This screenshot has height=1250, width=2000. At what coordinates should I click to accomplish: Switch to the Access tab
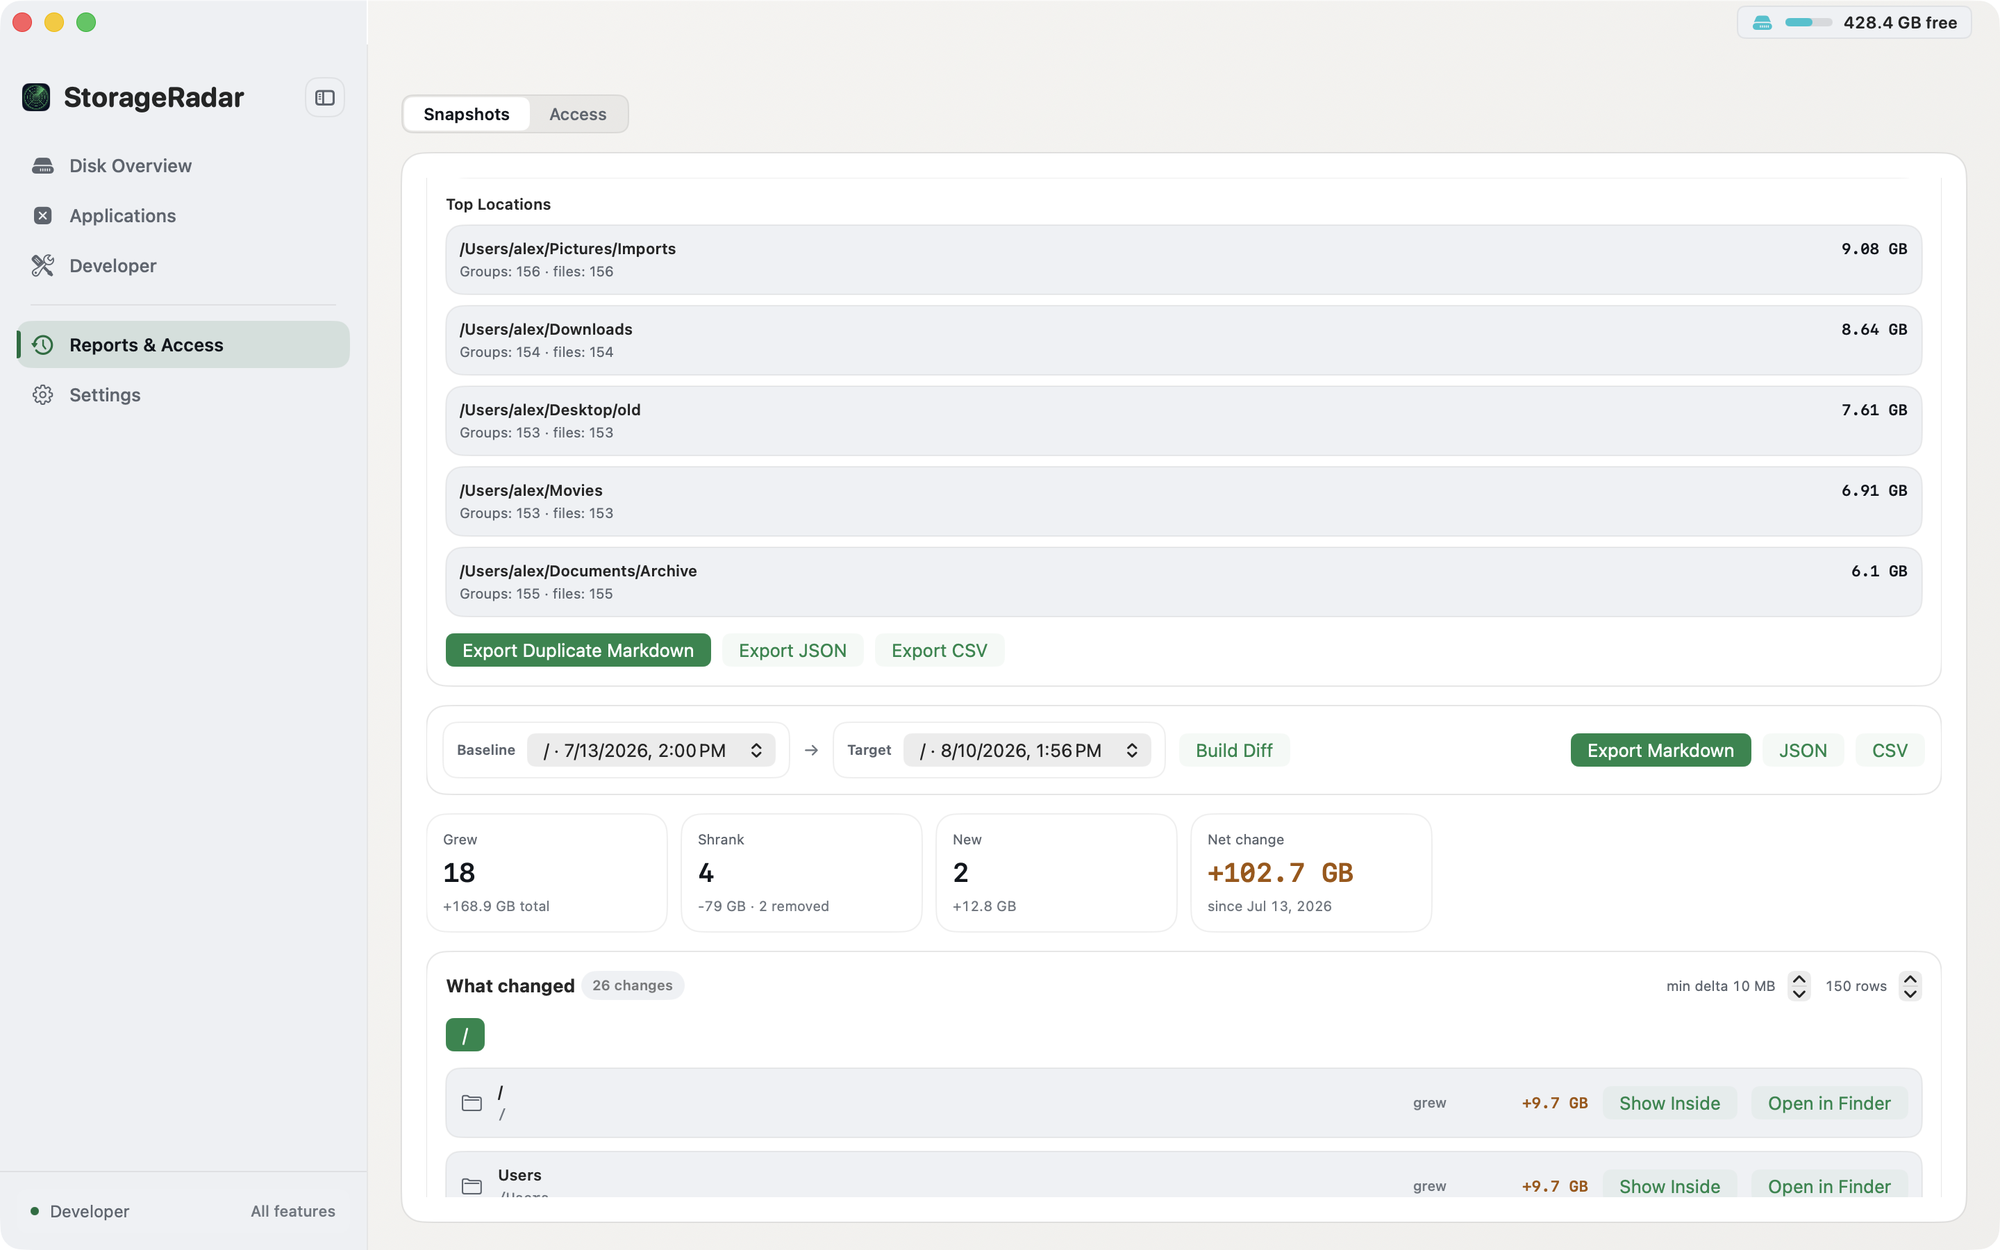click(578, 114)
